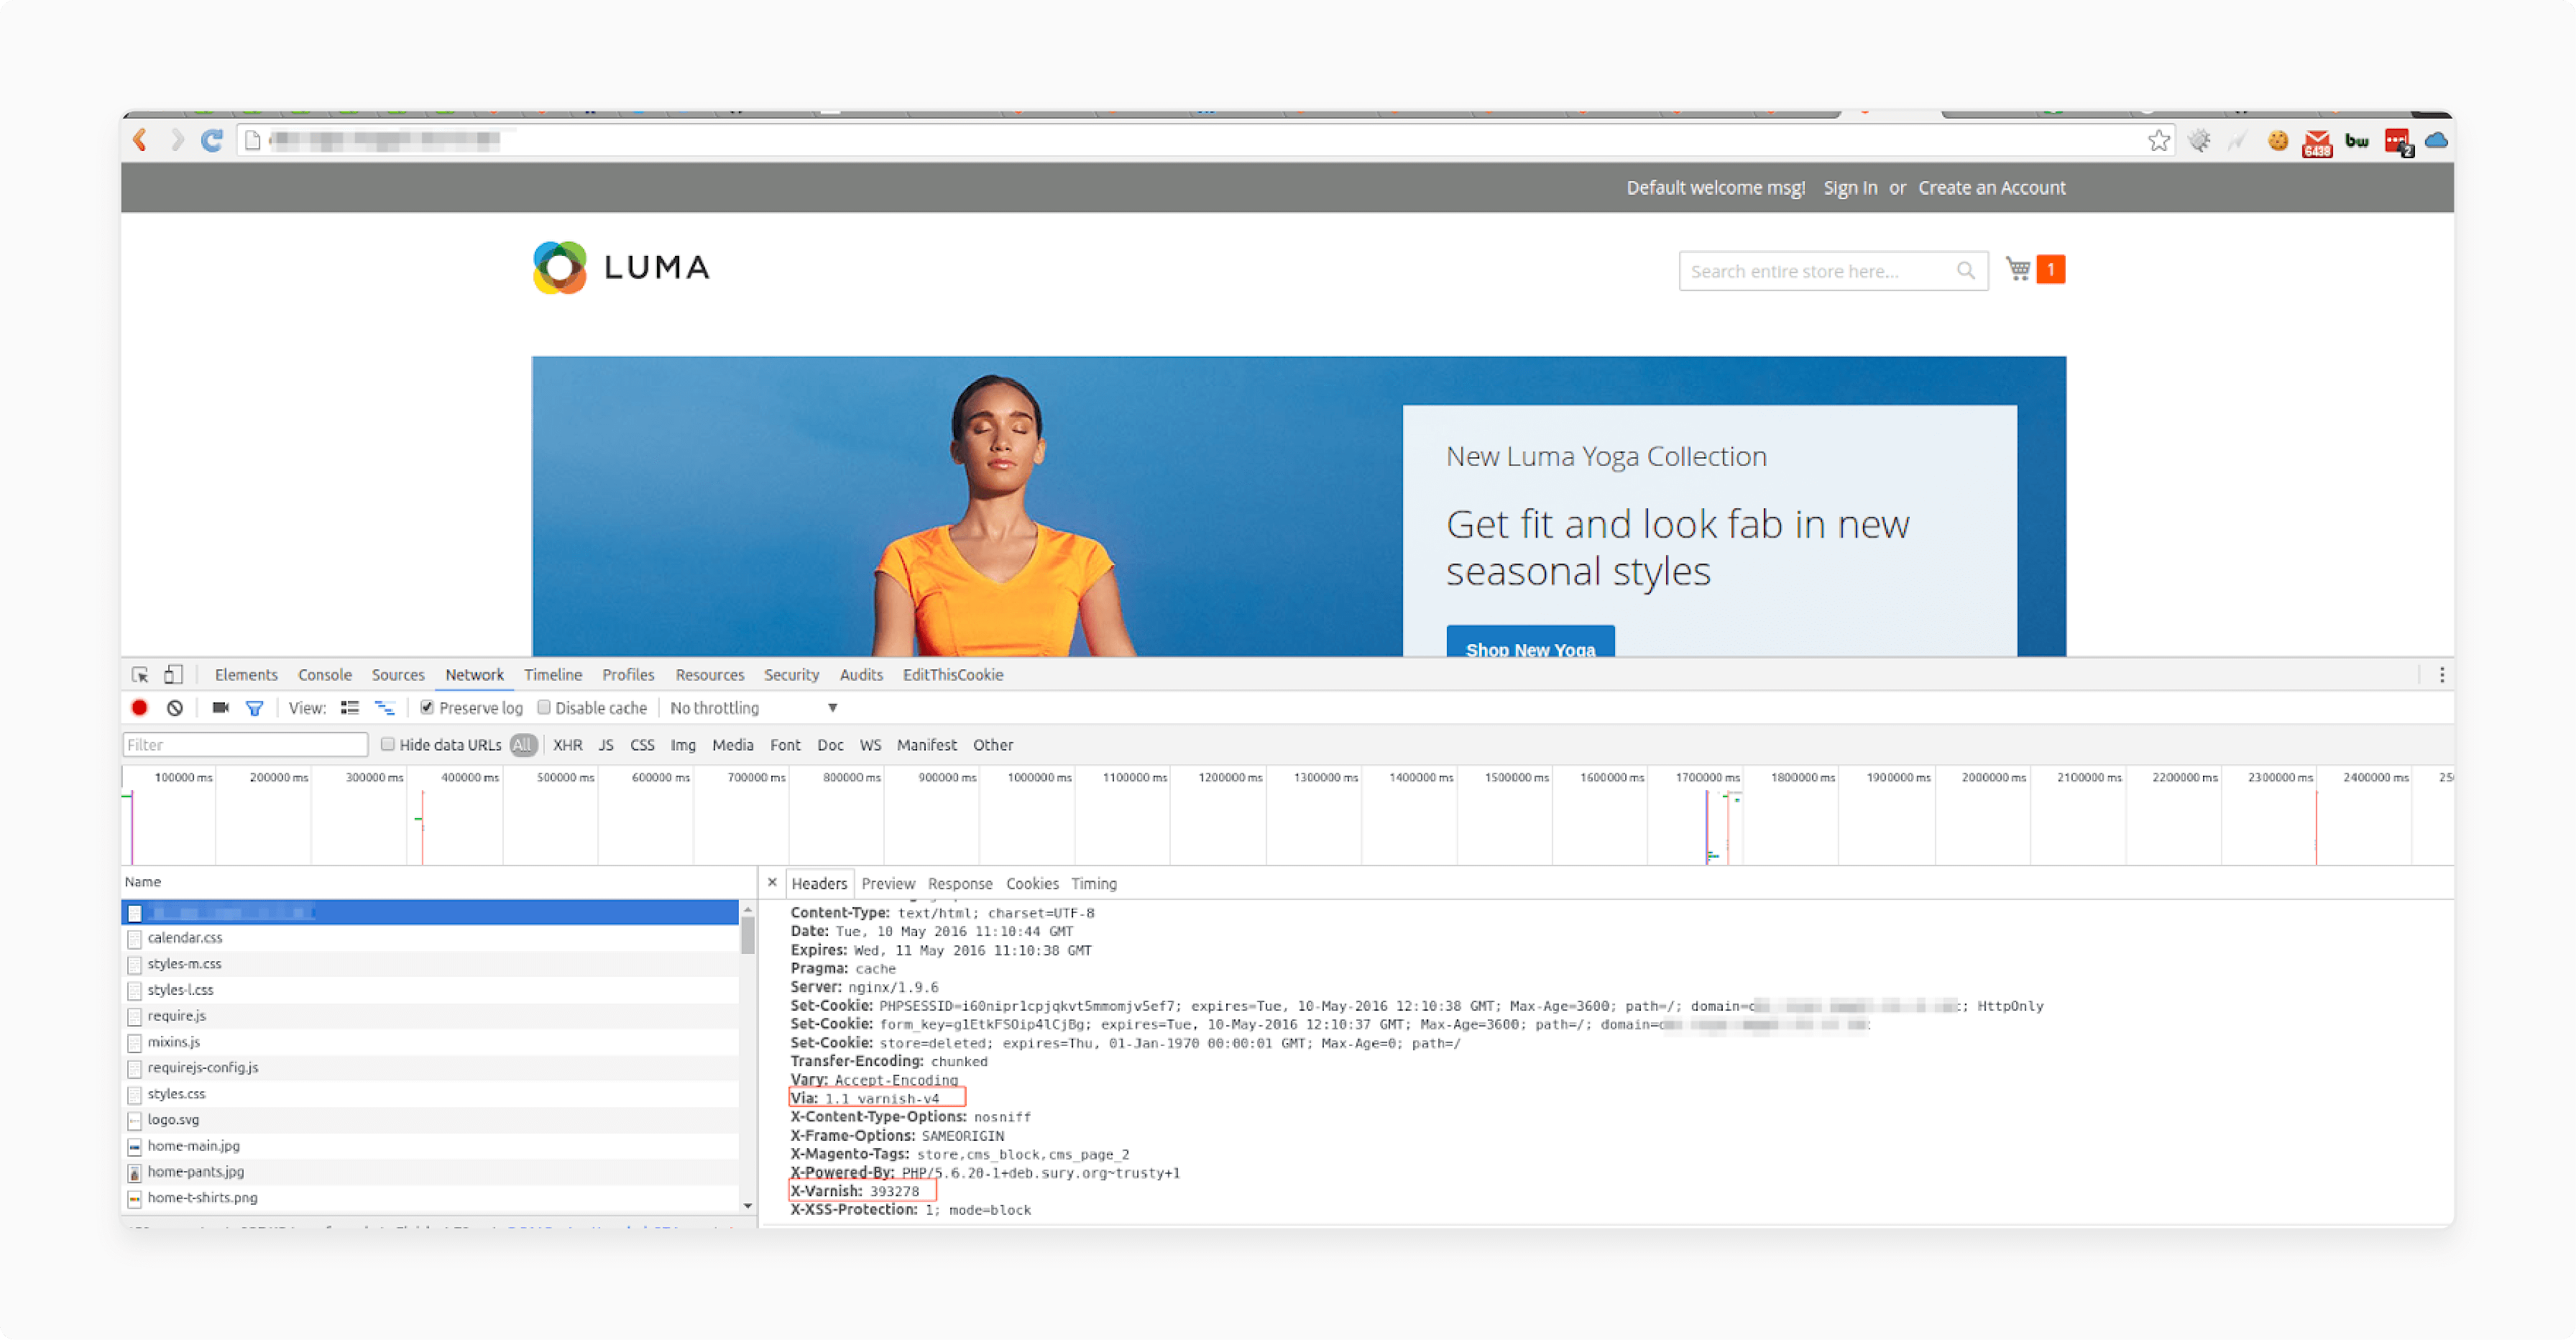Switch to the Timeline tab

coord(553,675)
